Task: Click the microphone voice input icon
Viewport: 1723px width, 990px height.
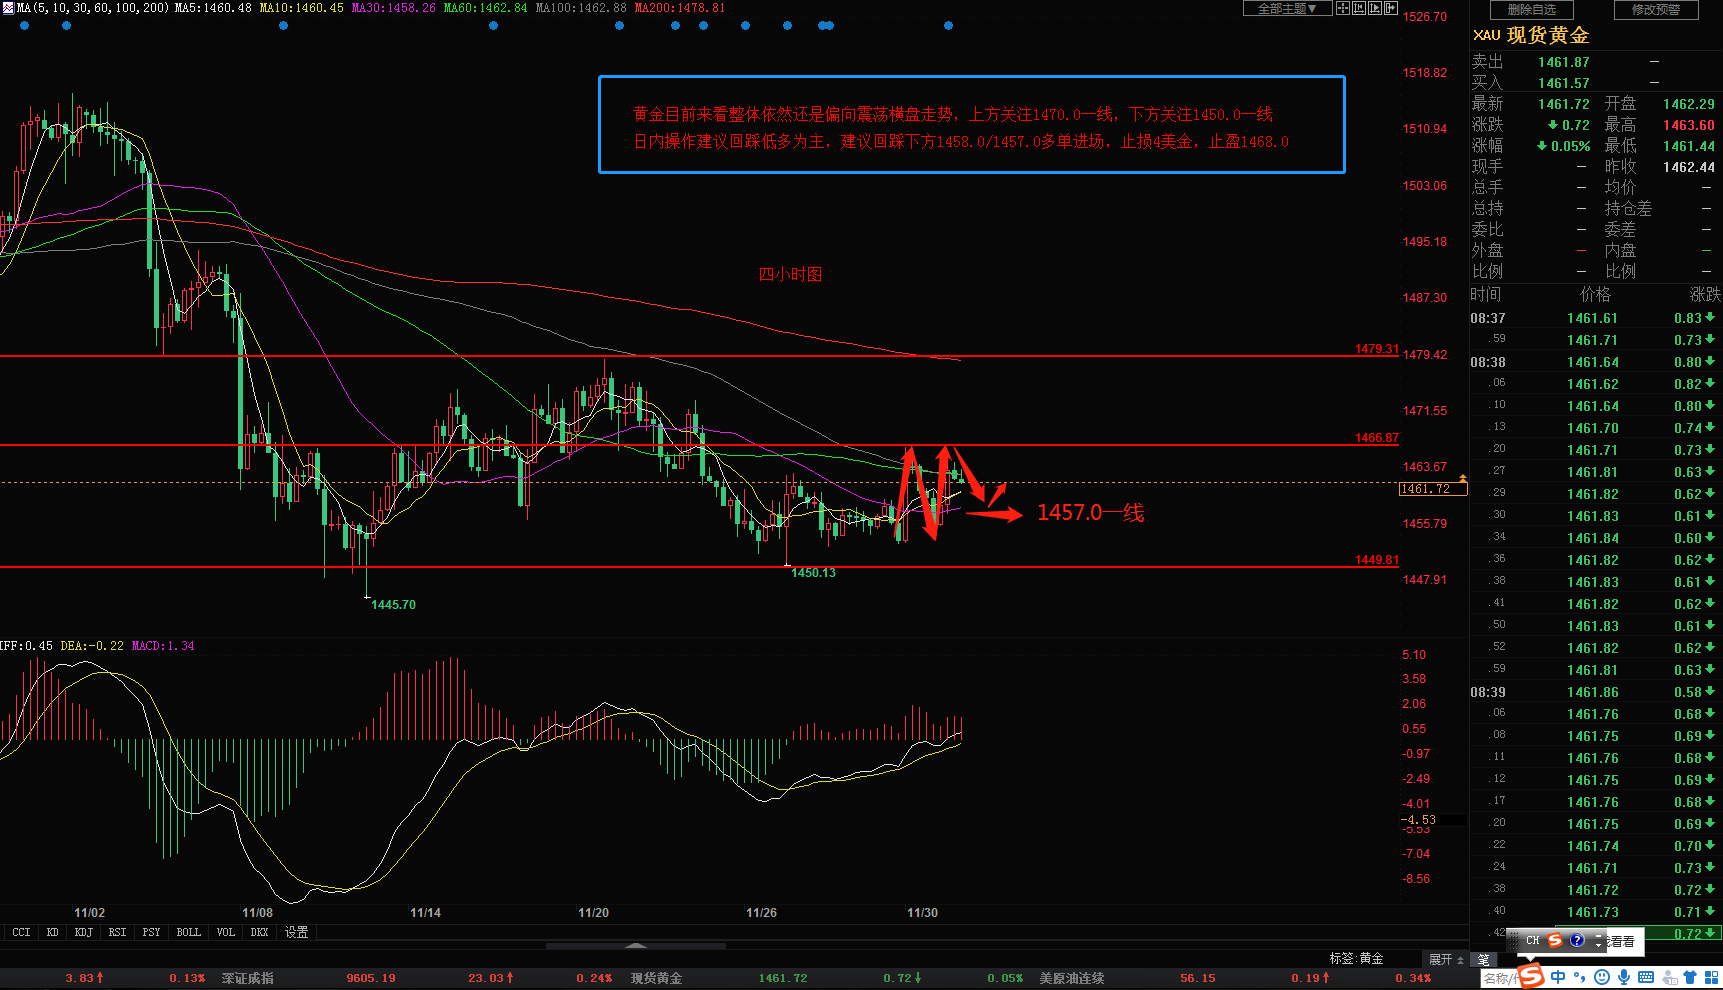Action: point(1624,977)
